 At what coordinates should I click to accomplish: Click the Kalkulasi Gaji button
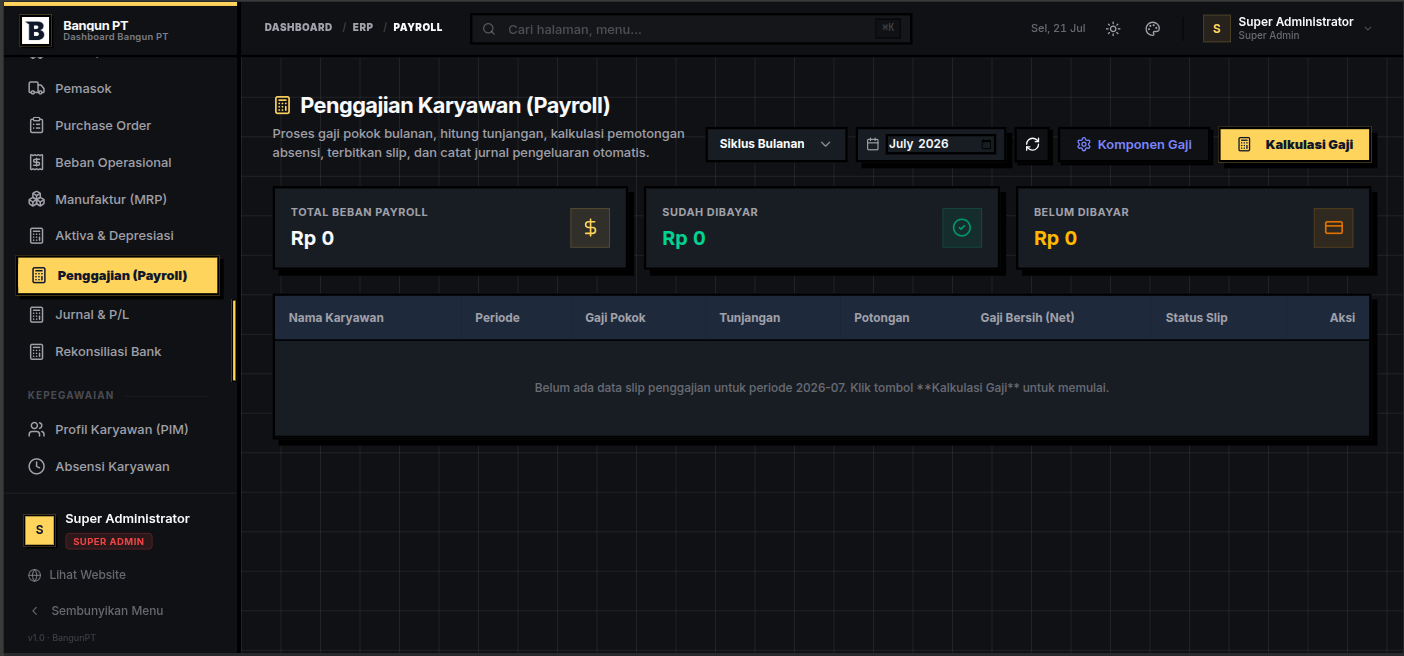(x=1295, y=144)
